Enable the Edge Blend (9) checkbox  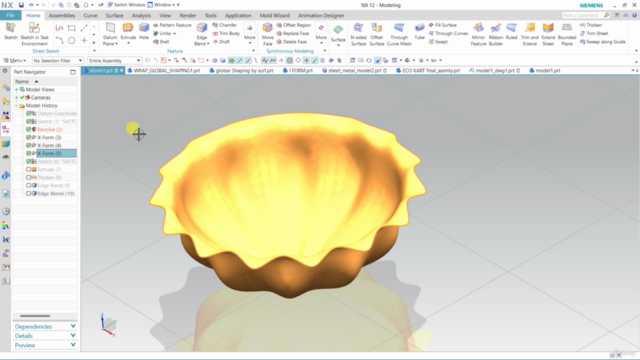[x=29, y=185]
